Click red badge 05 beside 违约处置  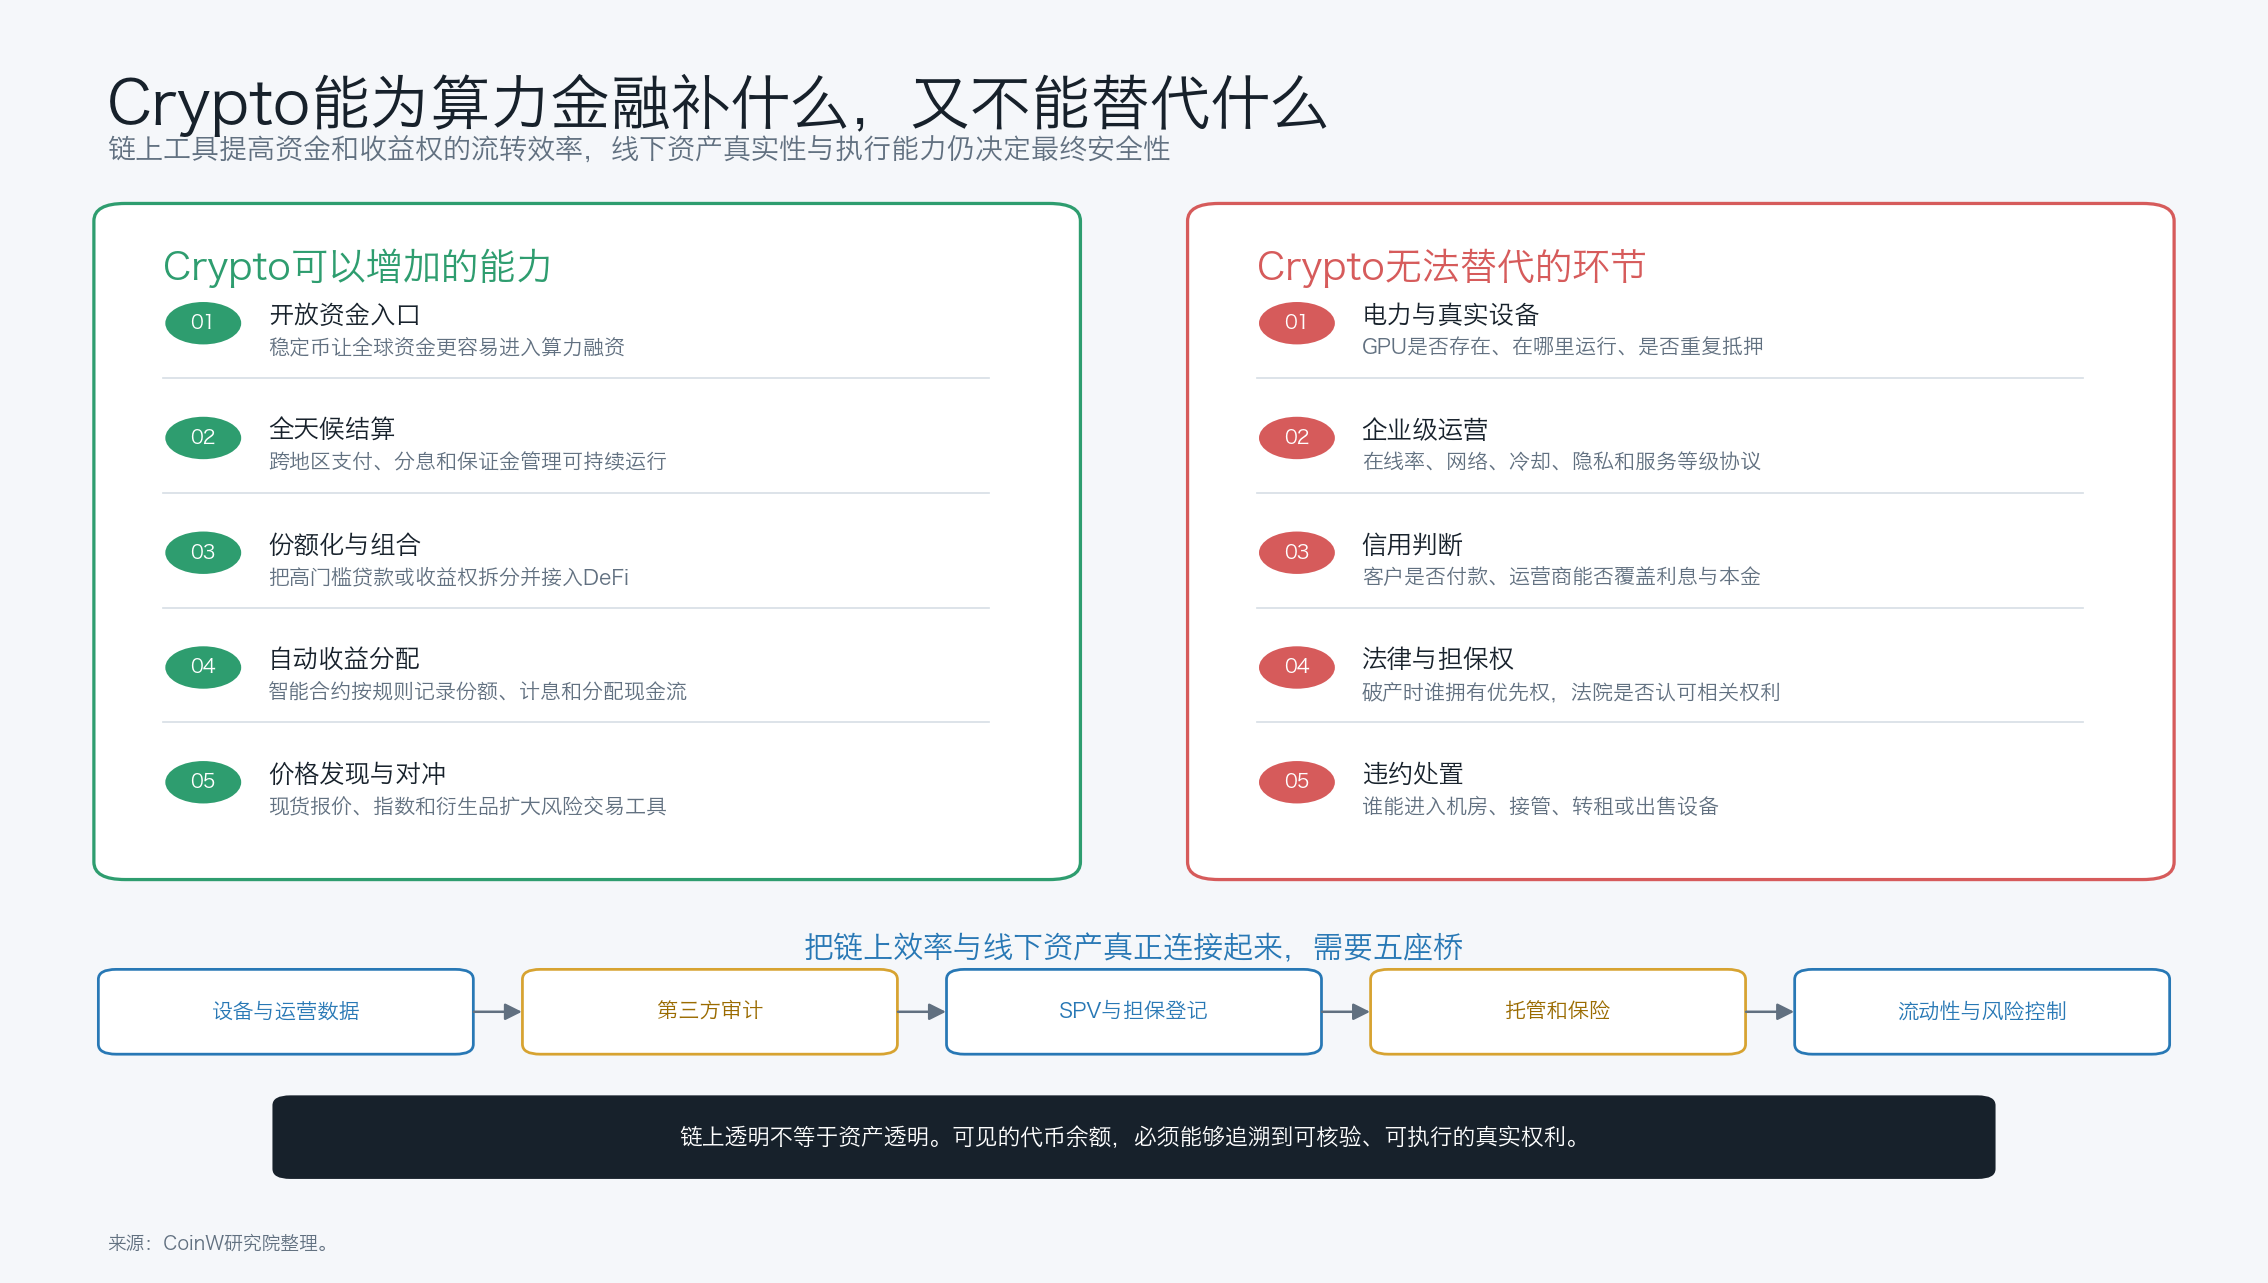click(1297, 781)
